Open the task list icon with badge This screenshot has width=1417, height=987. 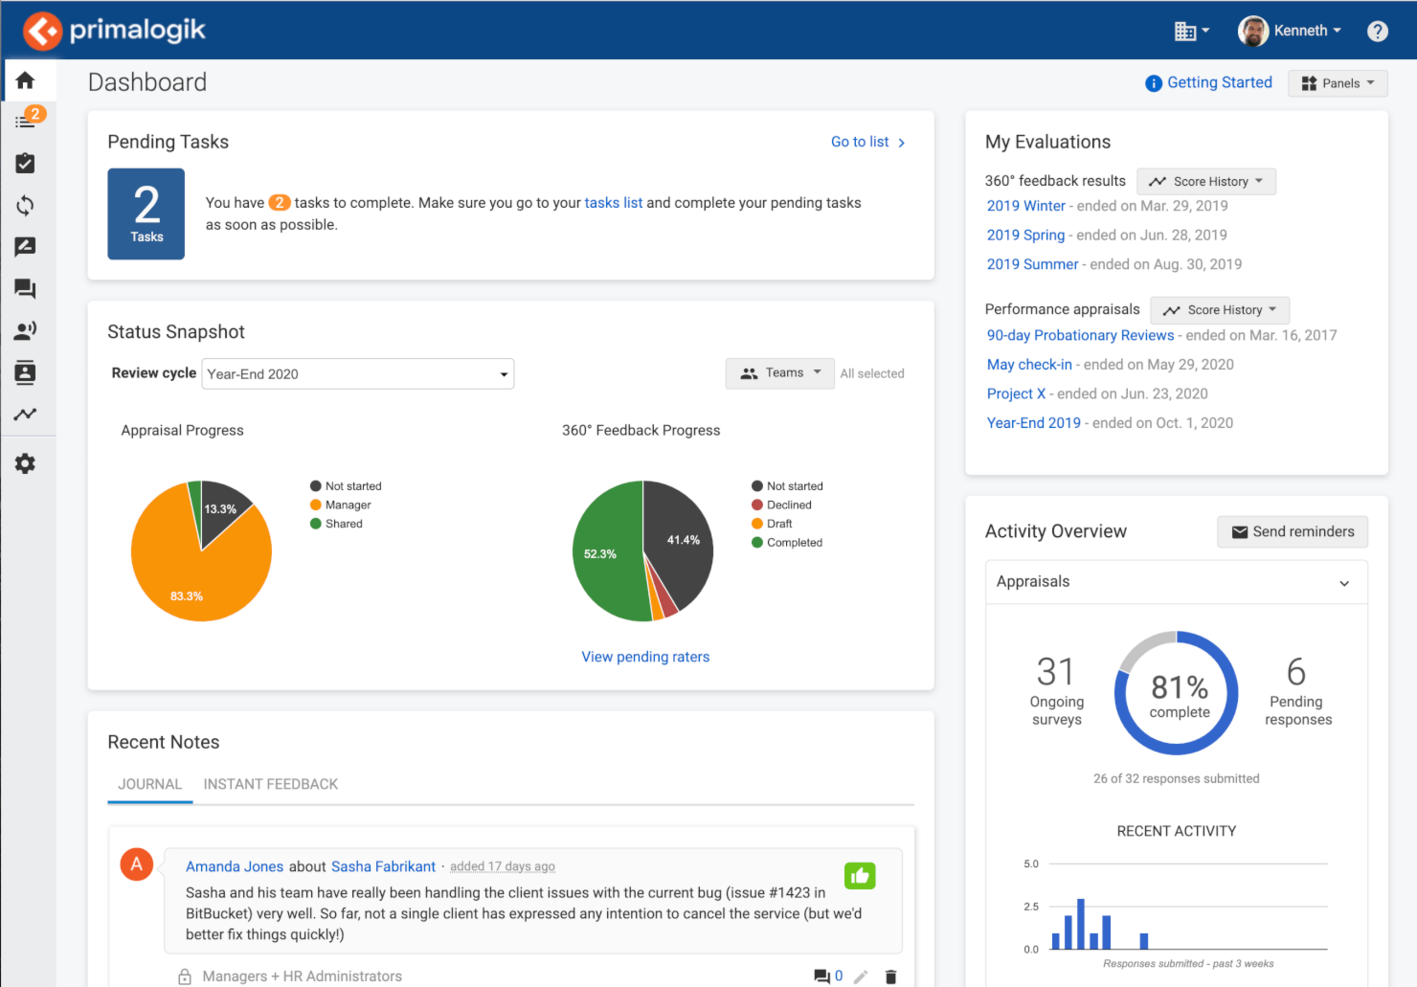tap(26, 121)
